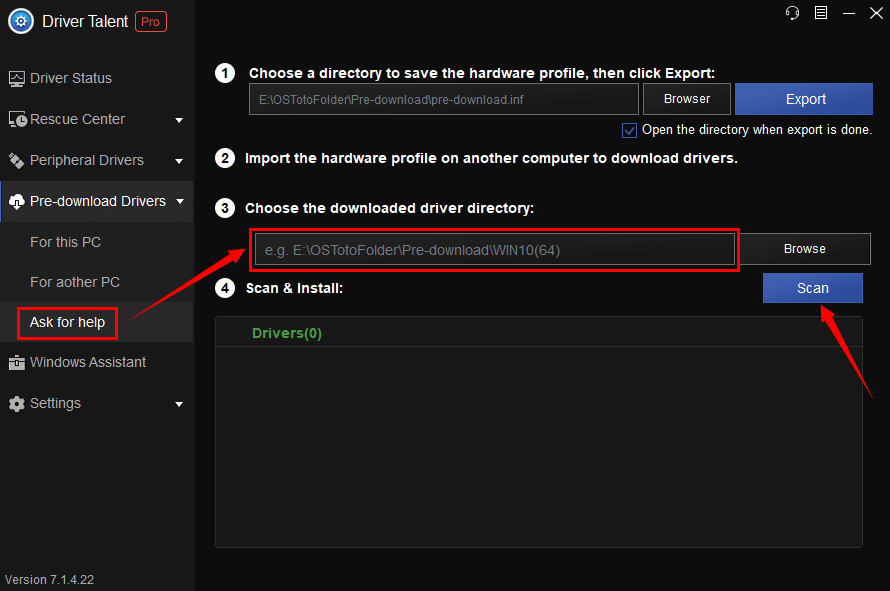Screen dimensions: 890x591
Task: Select the Rescue Center clock icon
Action: pyautogui.click(x=18, y=119)
